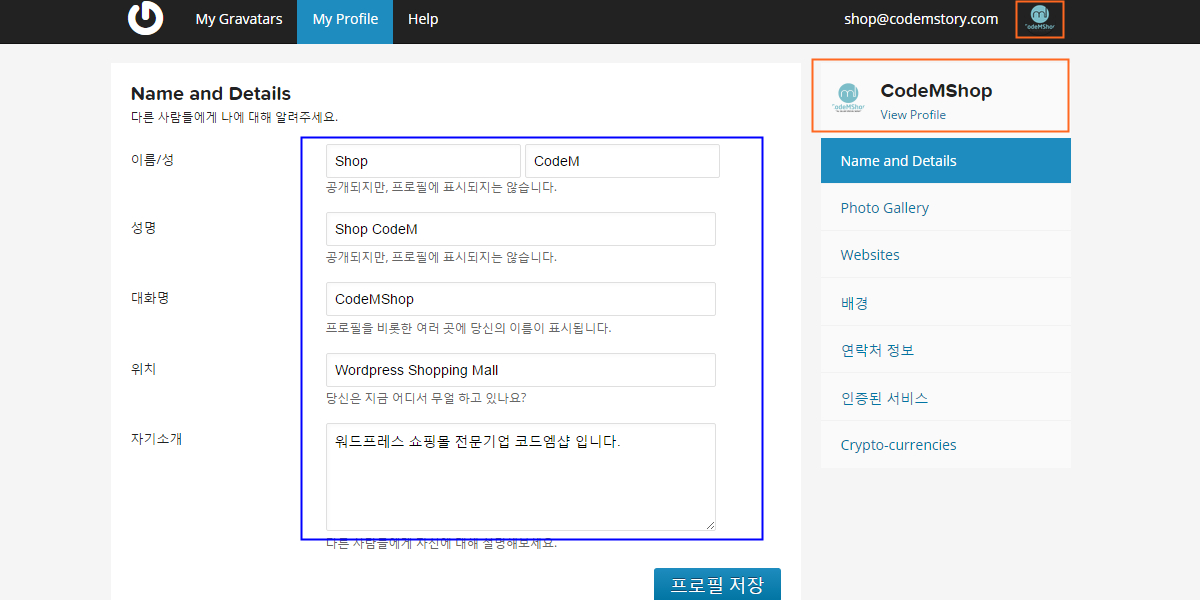Switch to the My Gravatars tab
The image size is (1200, 600).
[238, 19]
